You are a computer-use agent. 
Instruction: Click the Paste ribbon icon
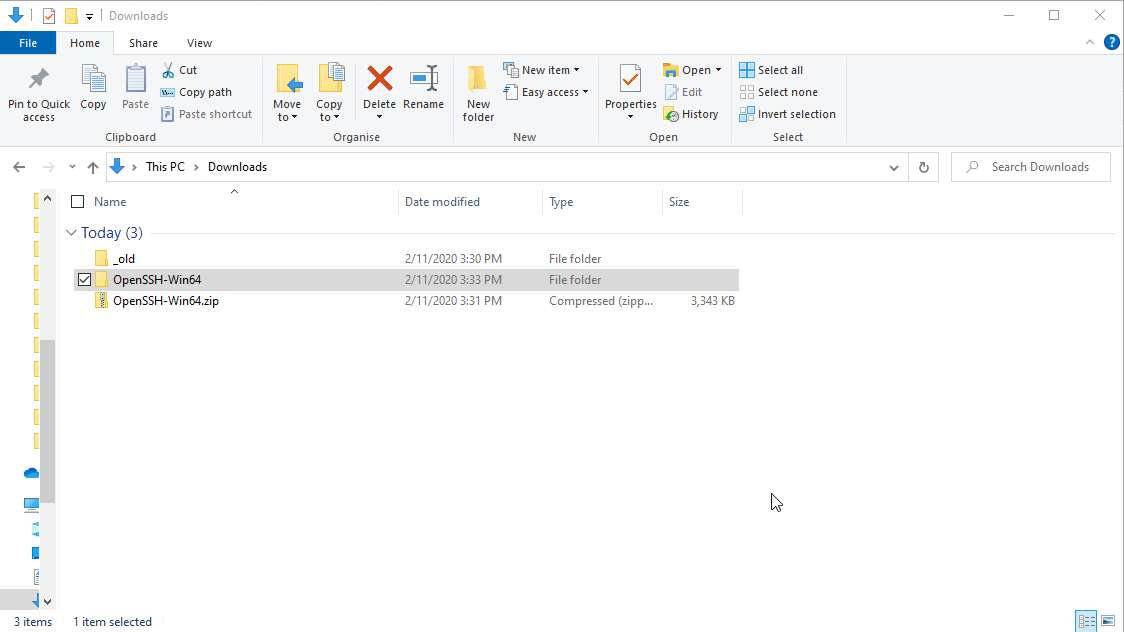135,87
